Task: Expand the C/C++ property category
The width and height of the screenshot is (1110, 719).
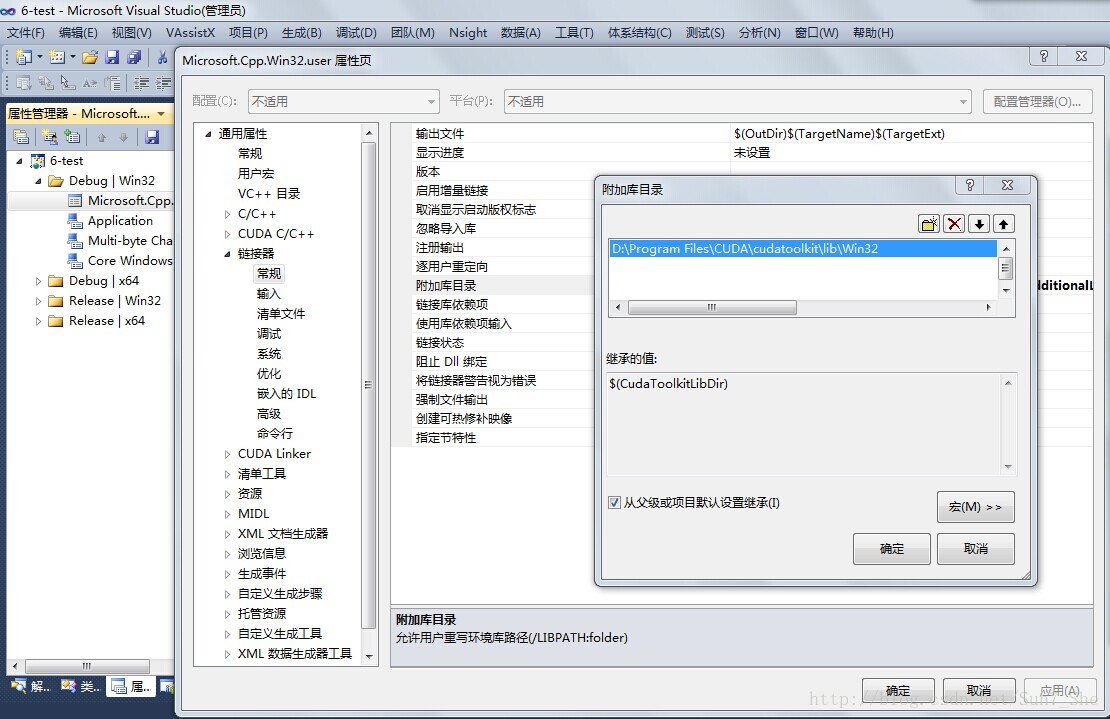Action: [x=227, y=214]
